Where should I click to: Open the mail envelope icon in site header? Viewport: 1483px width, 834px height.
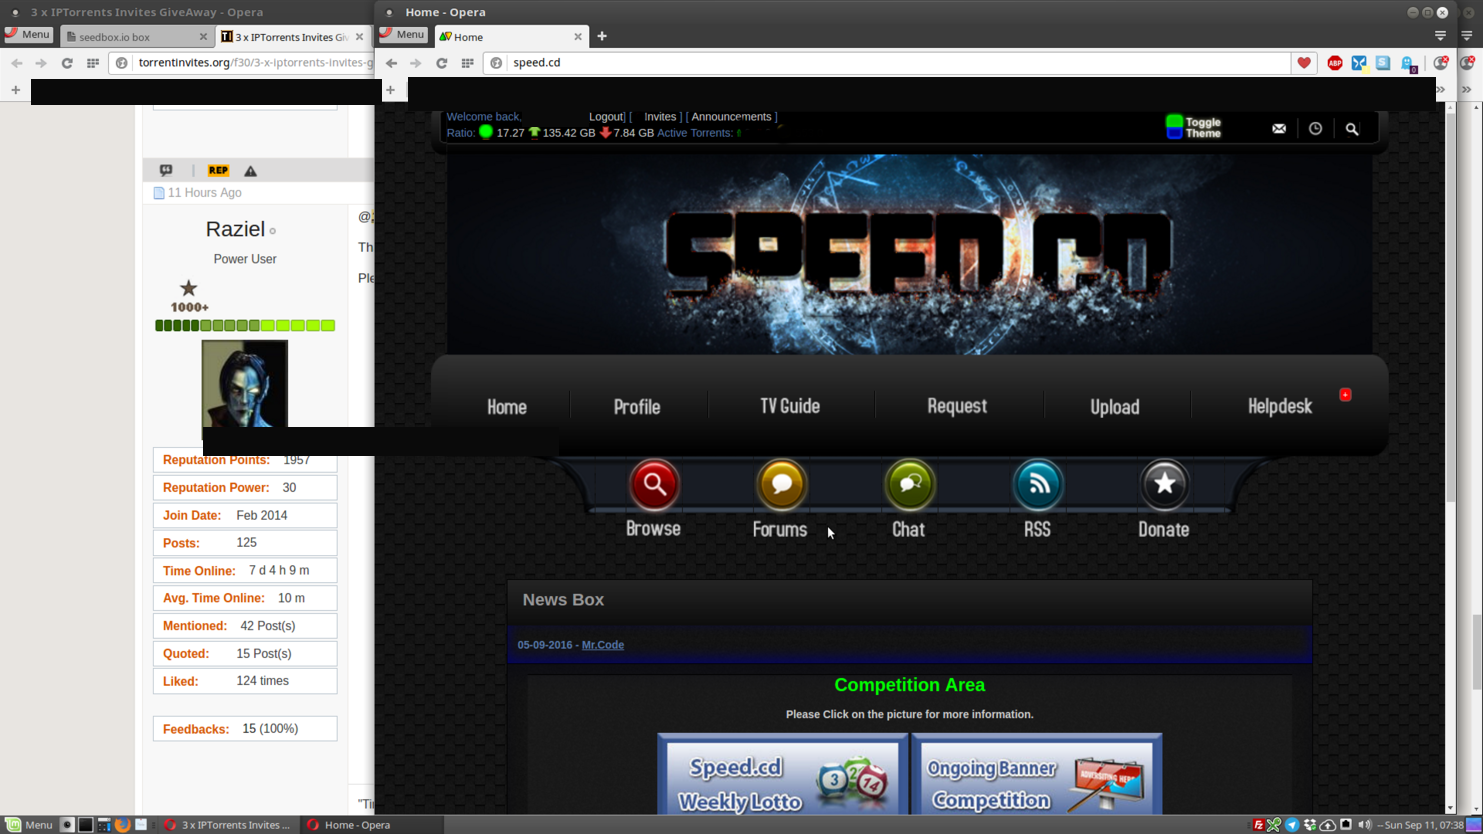pyautogui.click(x=1279, y=128)
